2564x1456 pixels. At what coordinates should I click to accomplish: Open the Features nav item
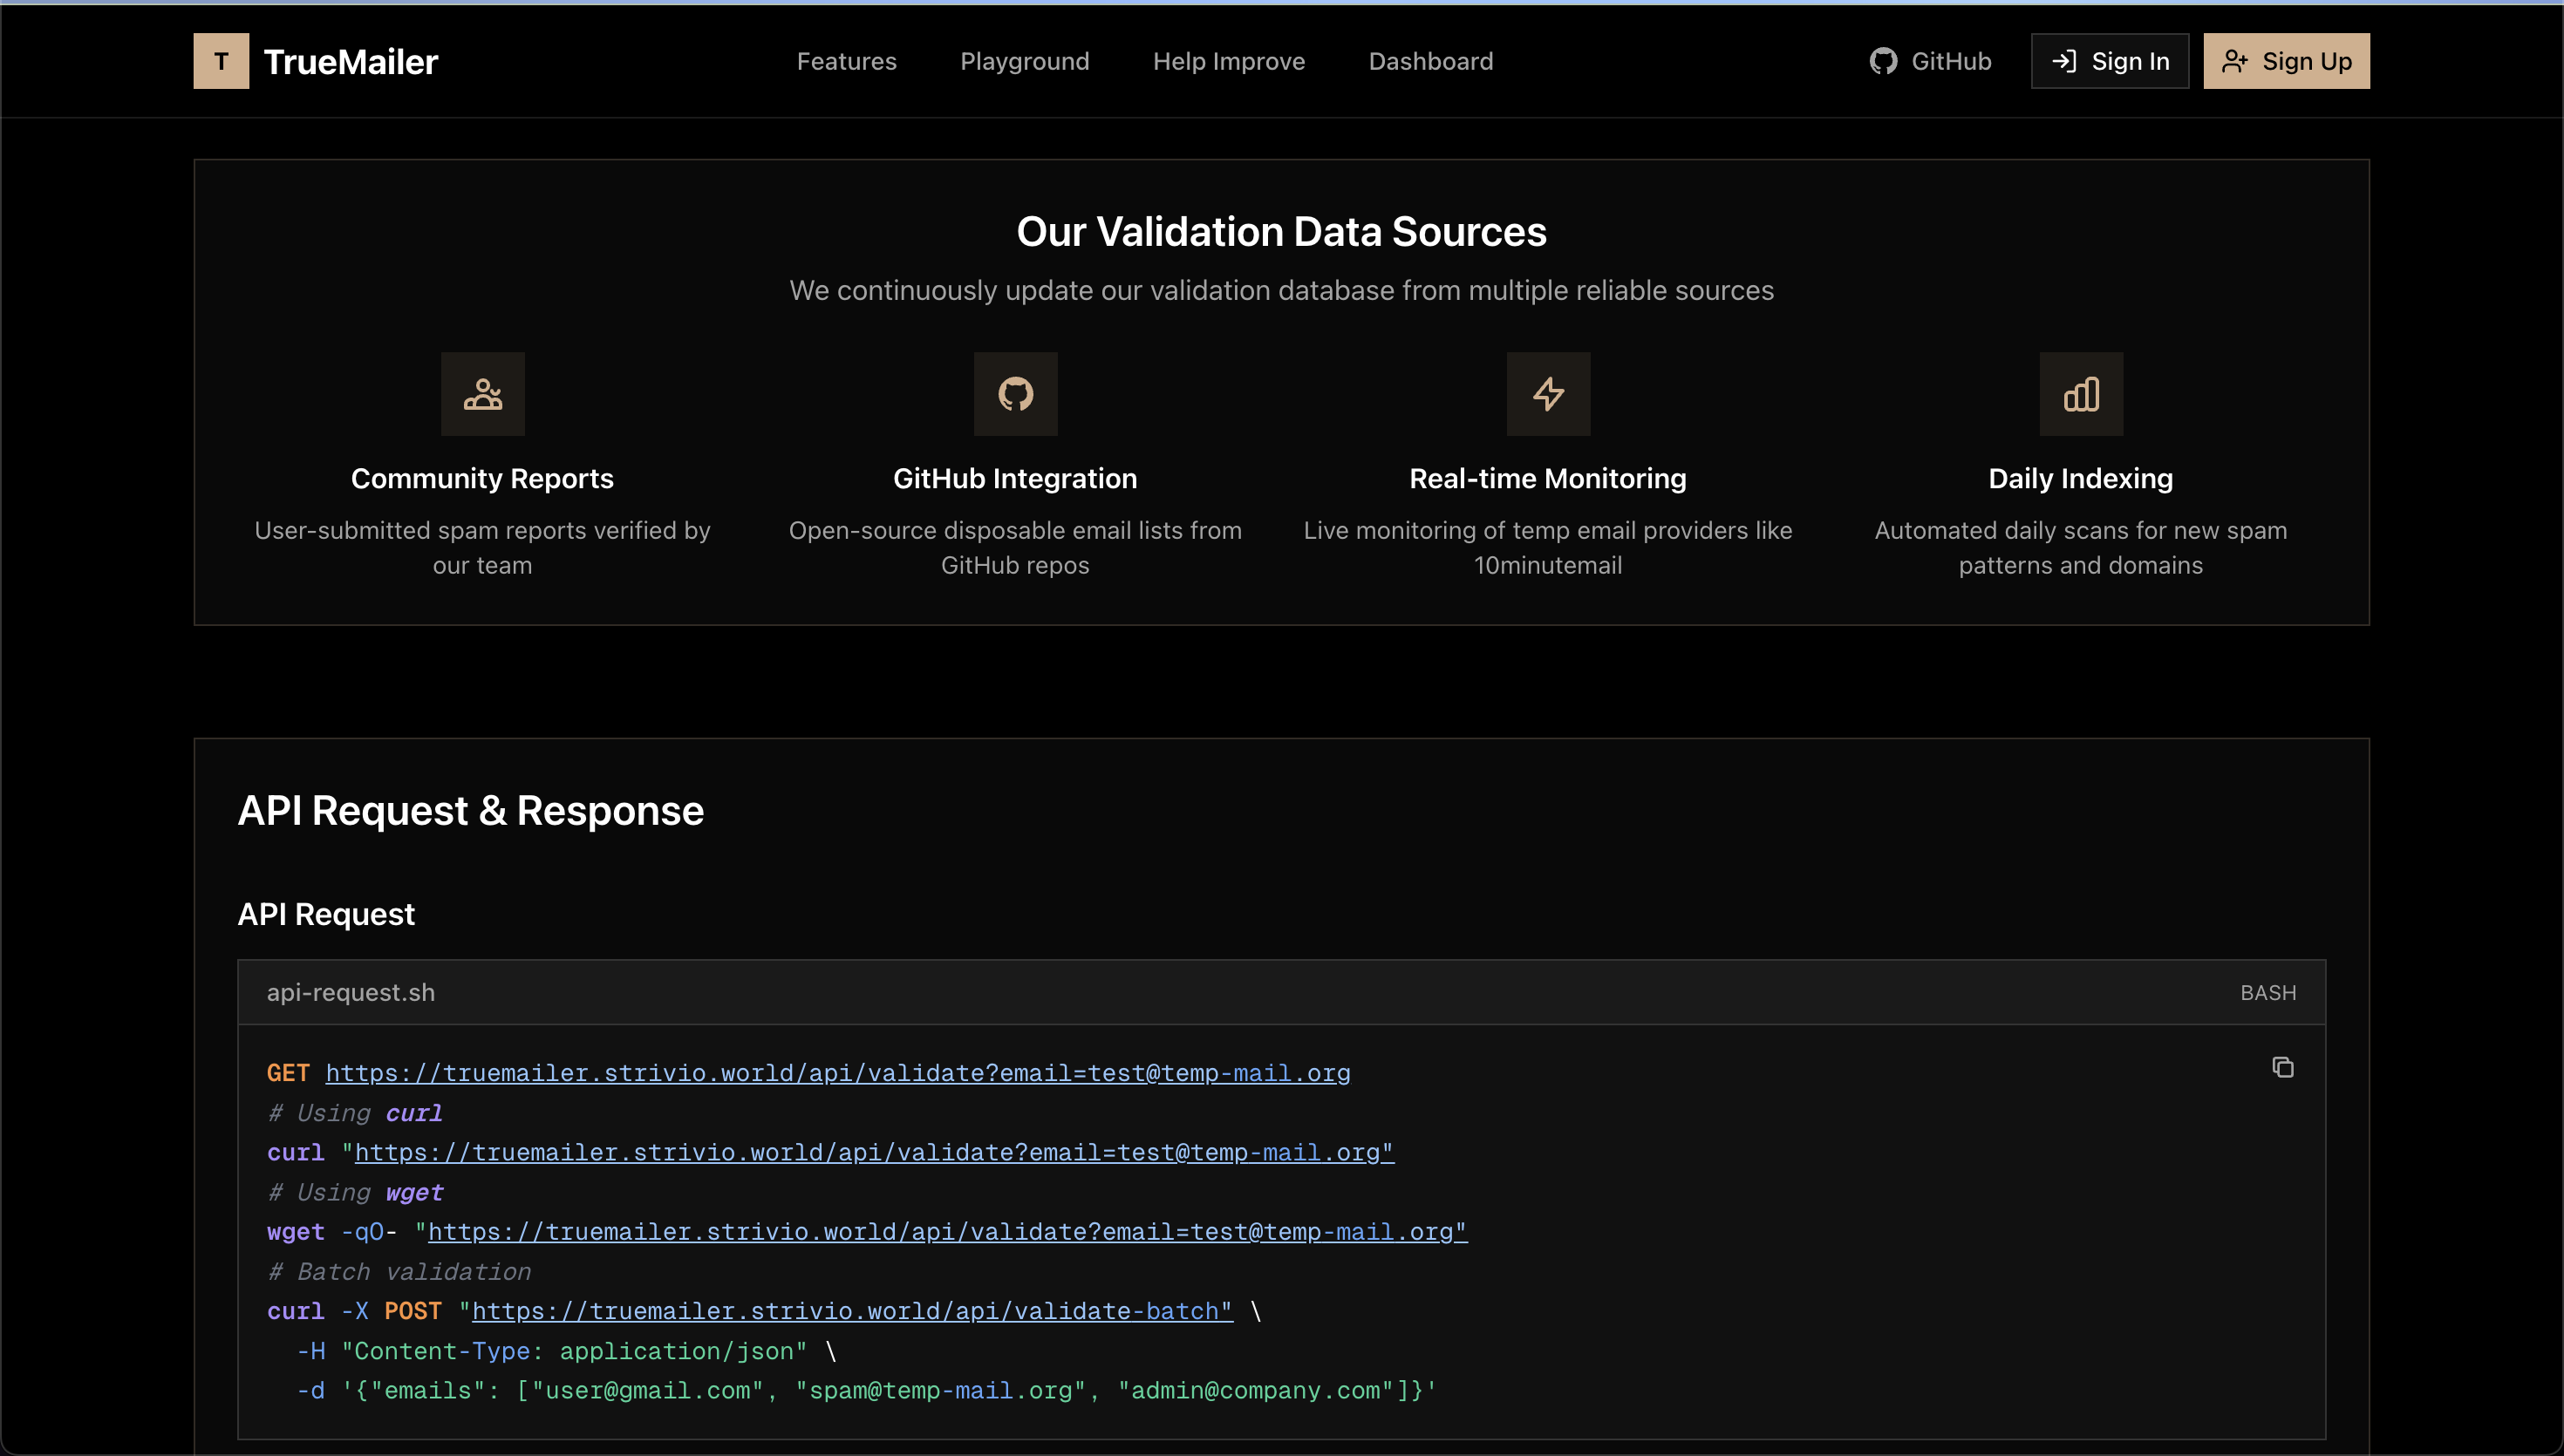(x=846, y=61)
